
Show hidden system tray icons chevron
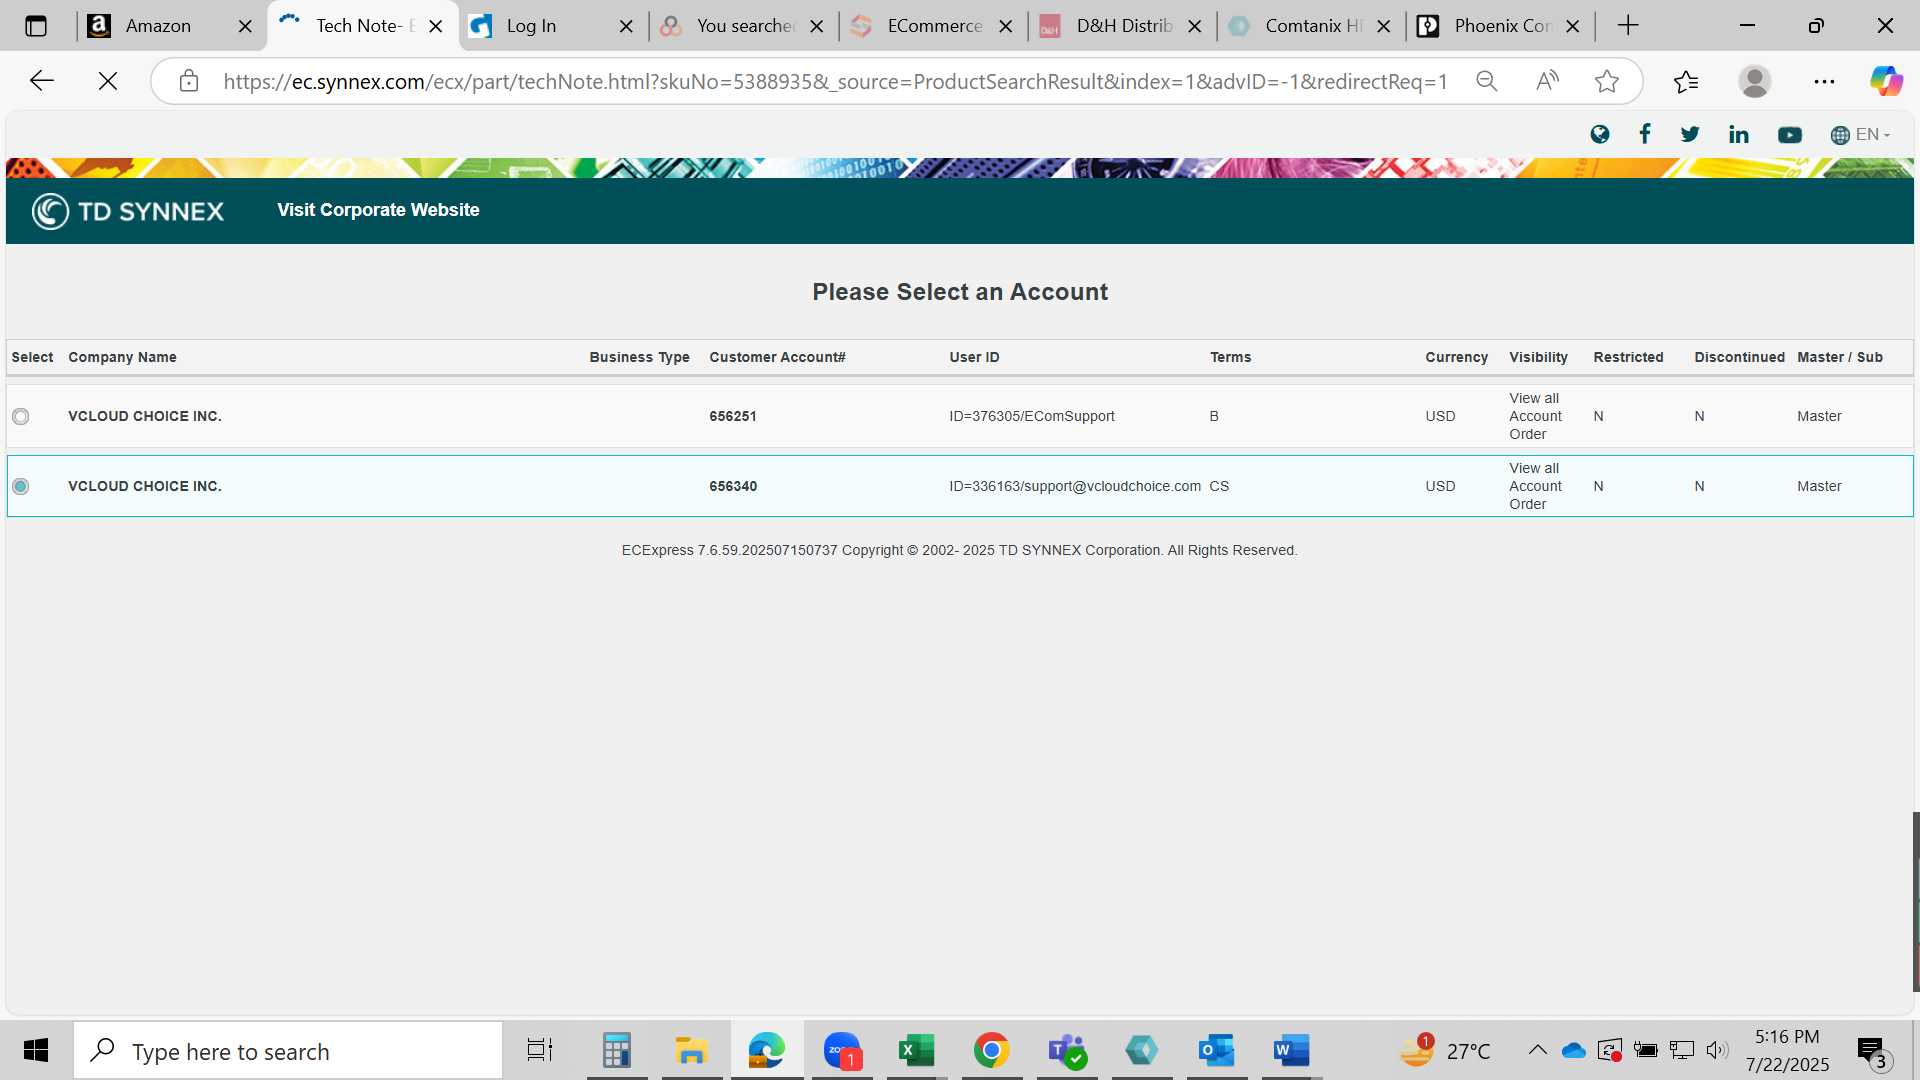[1538, 1050]
